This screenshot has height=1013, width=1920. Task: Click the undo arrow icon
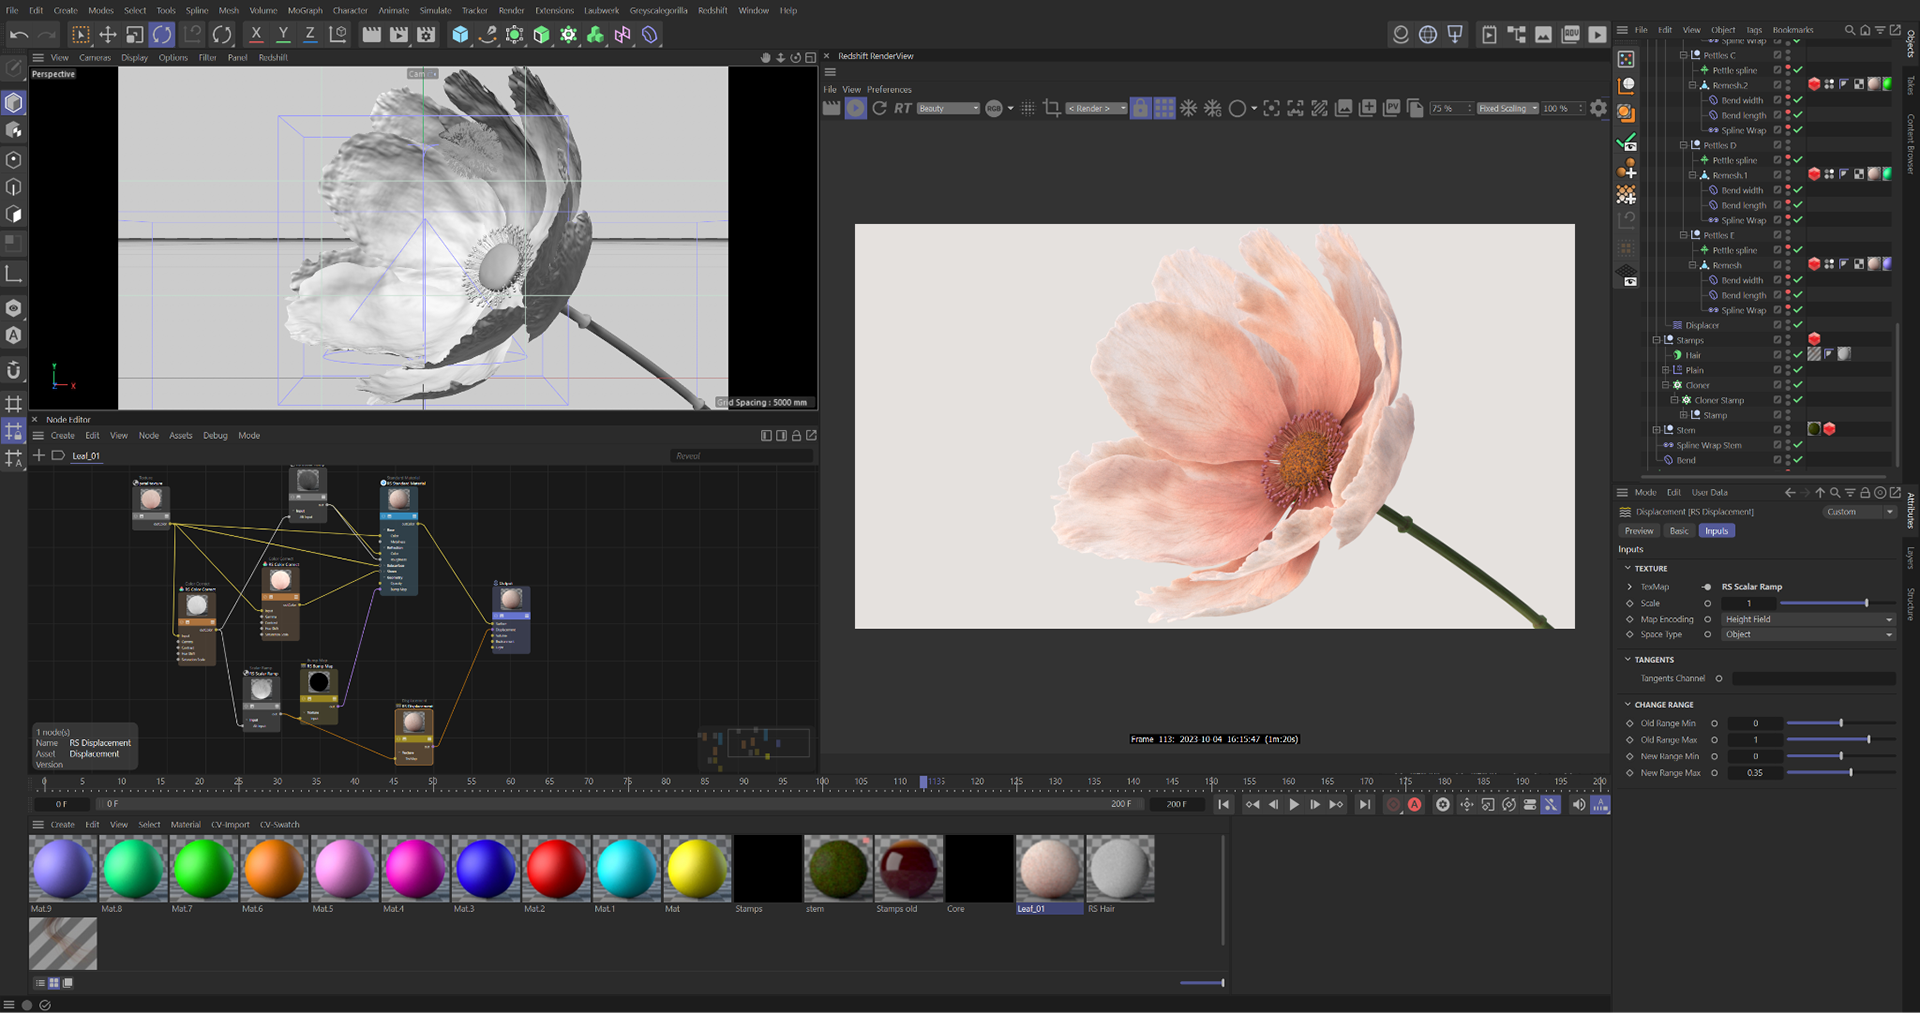click(x=18, y=35)
